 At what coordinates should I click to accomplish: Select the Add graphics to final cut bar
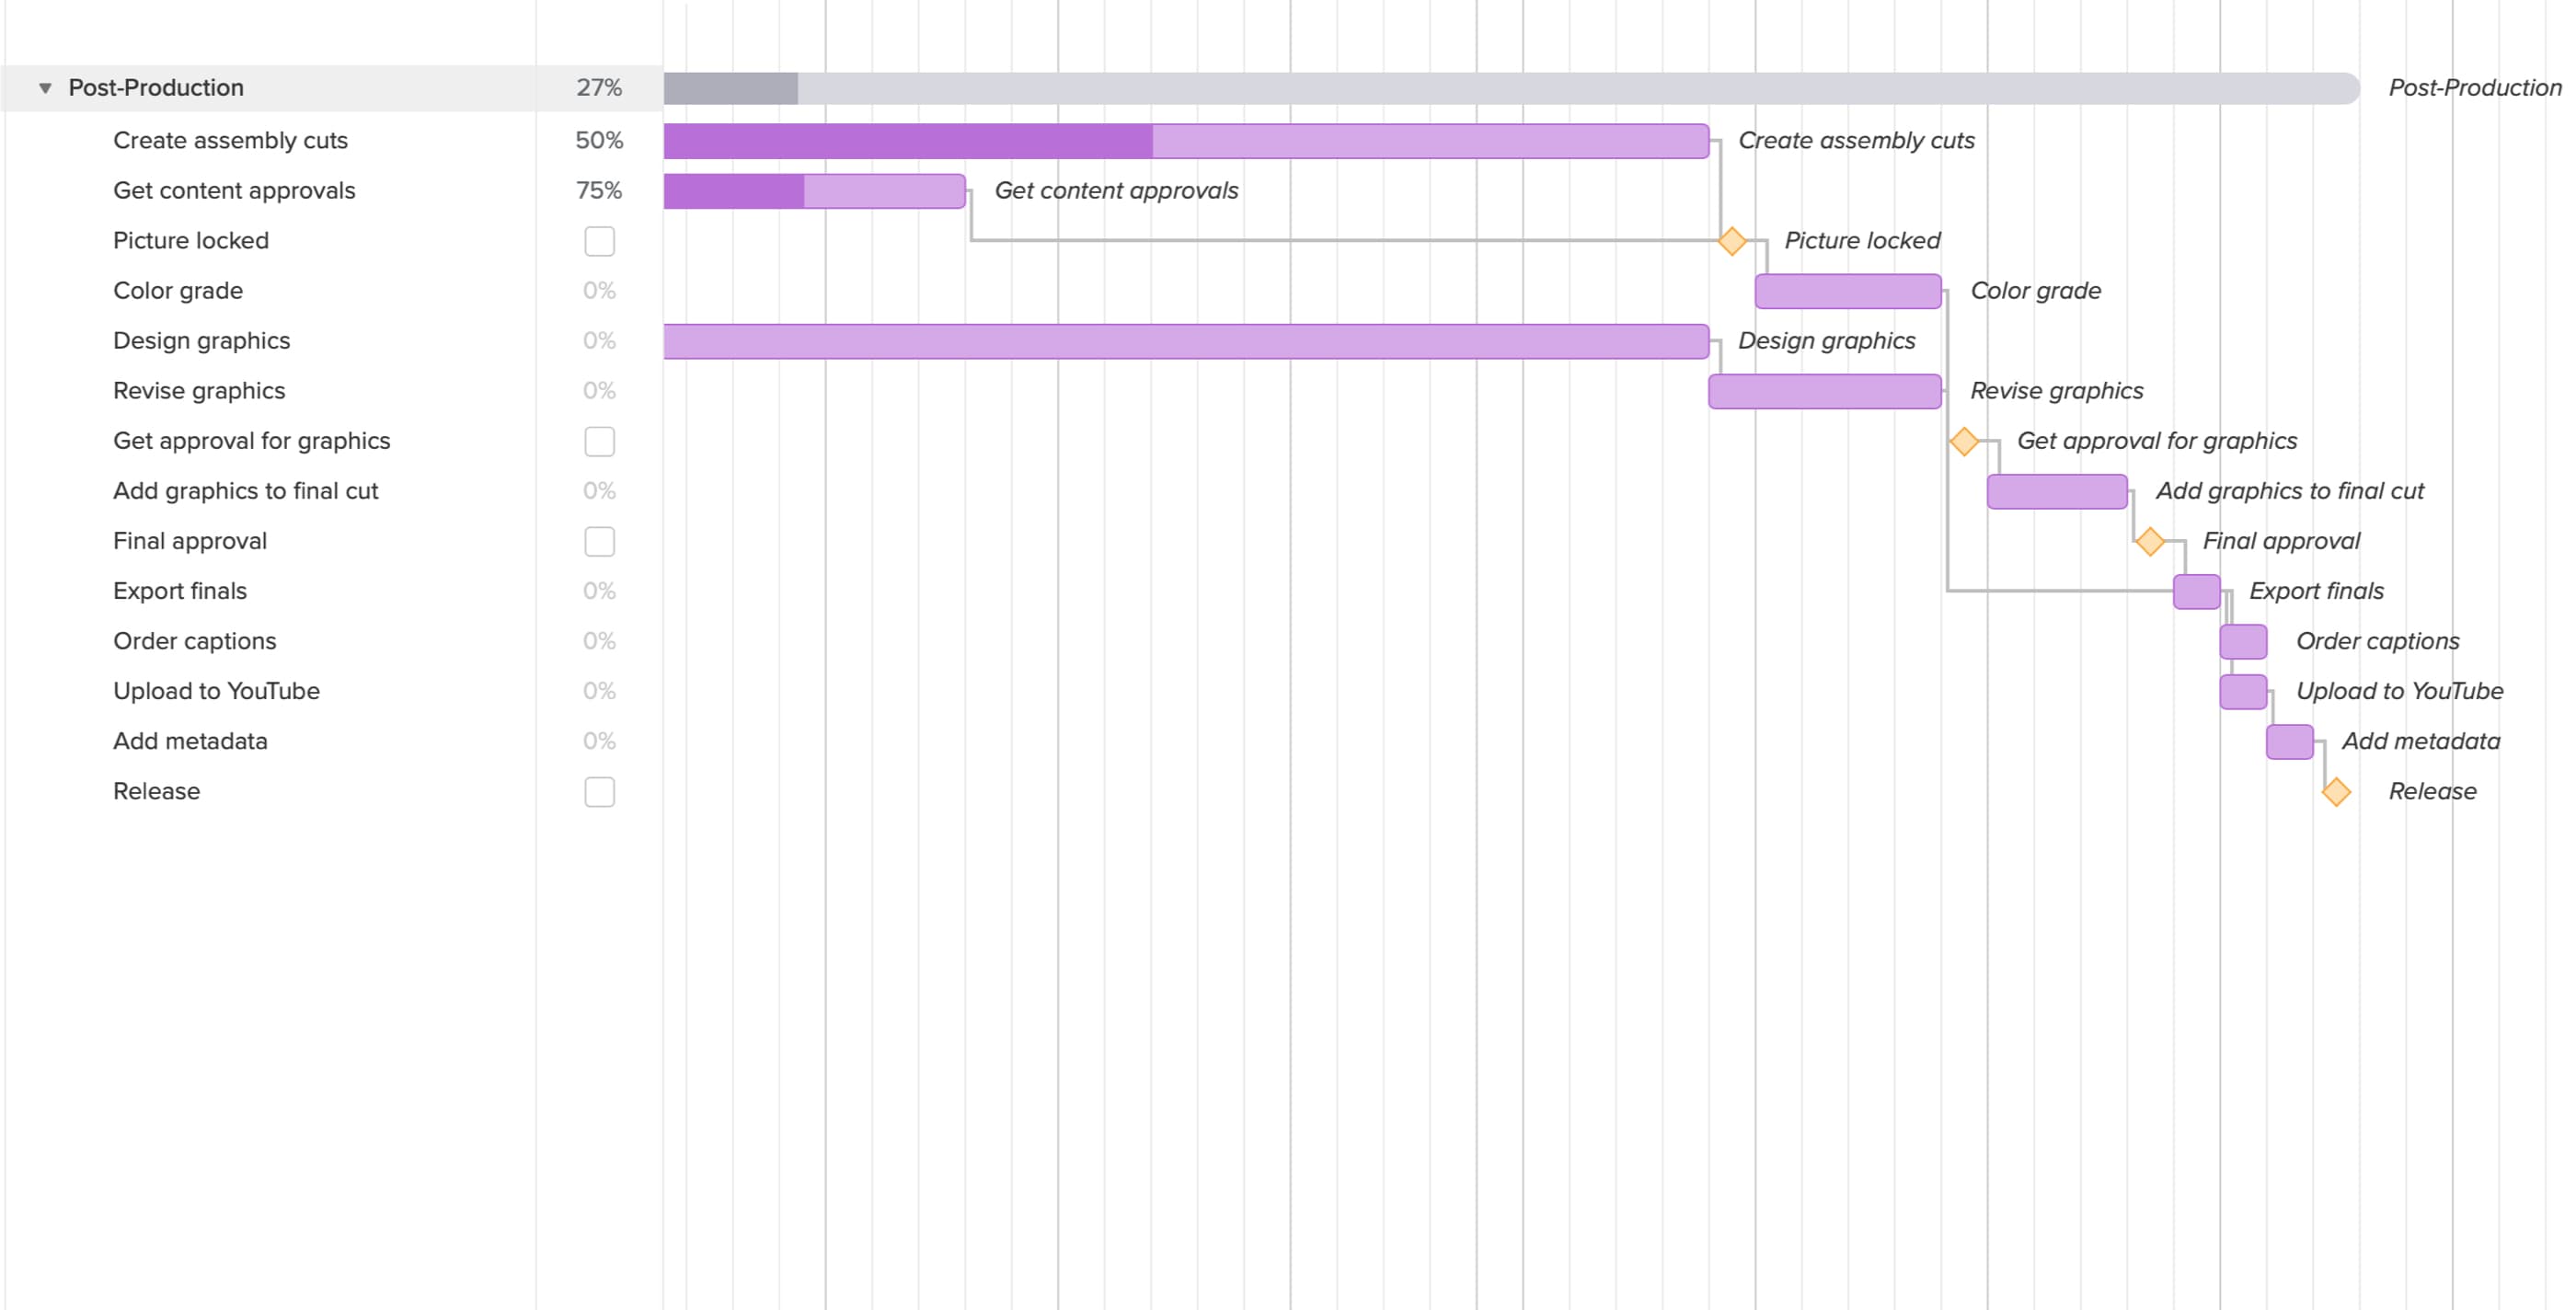(2056, 491)
